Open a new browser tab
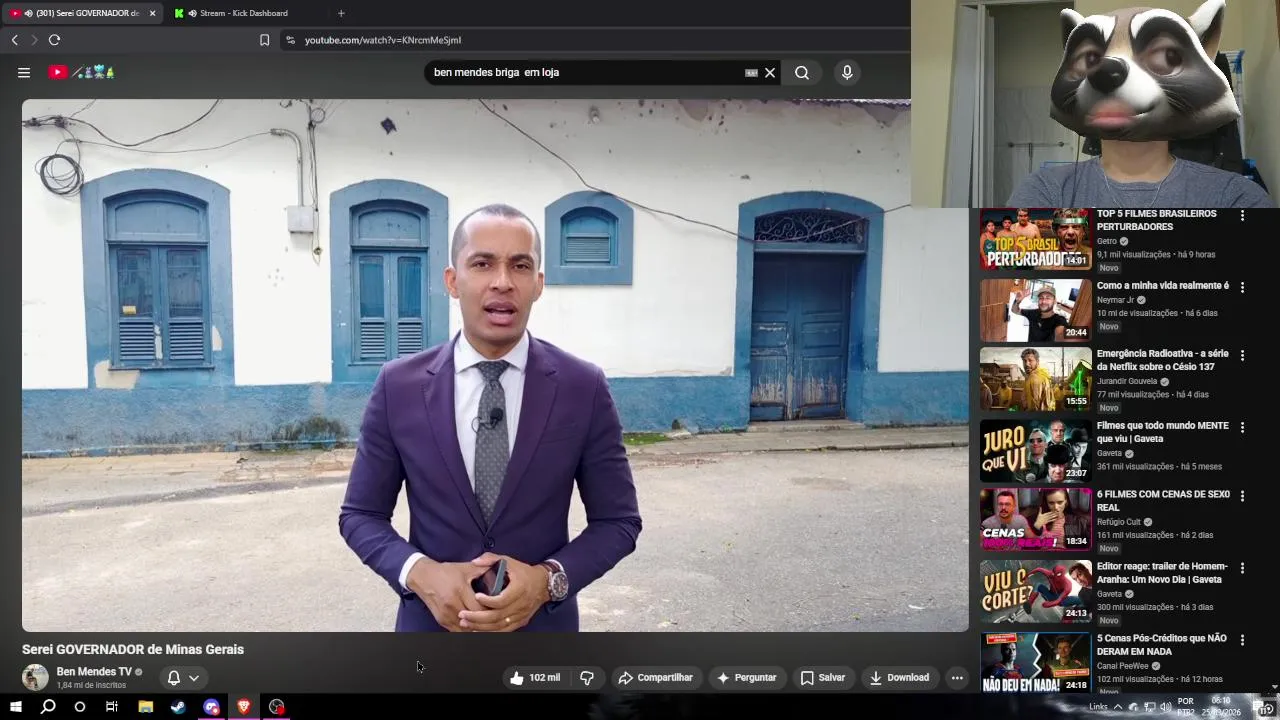The width and height of the screenshot is (1280, 720). point(341,13)
